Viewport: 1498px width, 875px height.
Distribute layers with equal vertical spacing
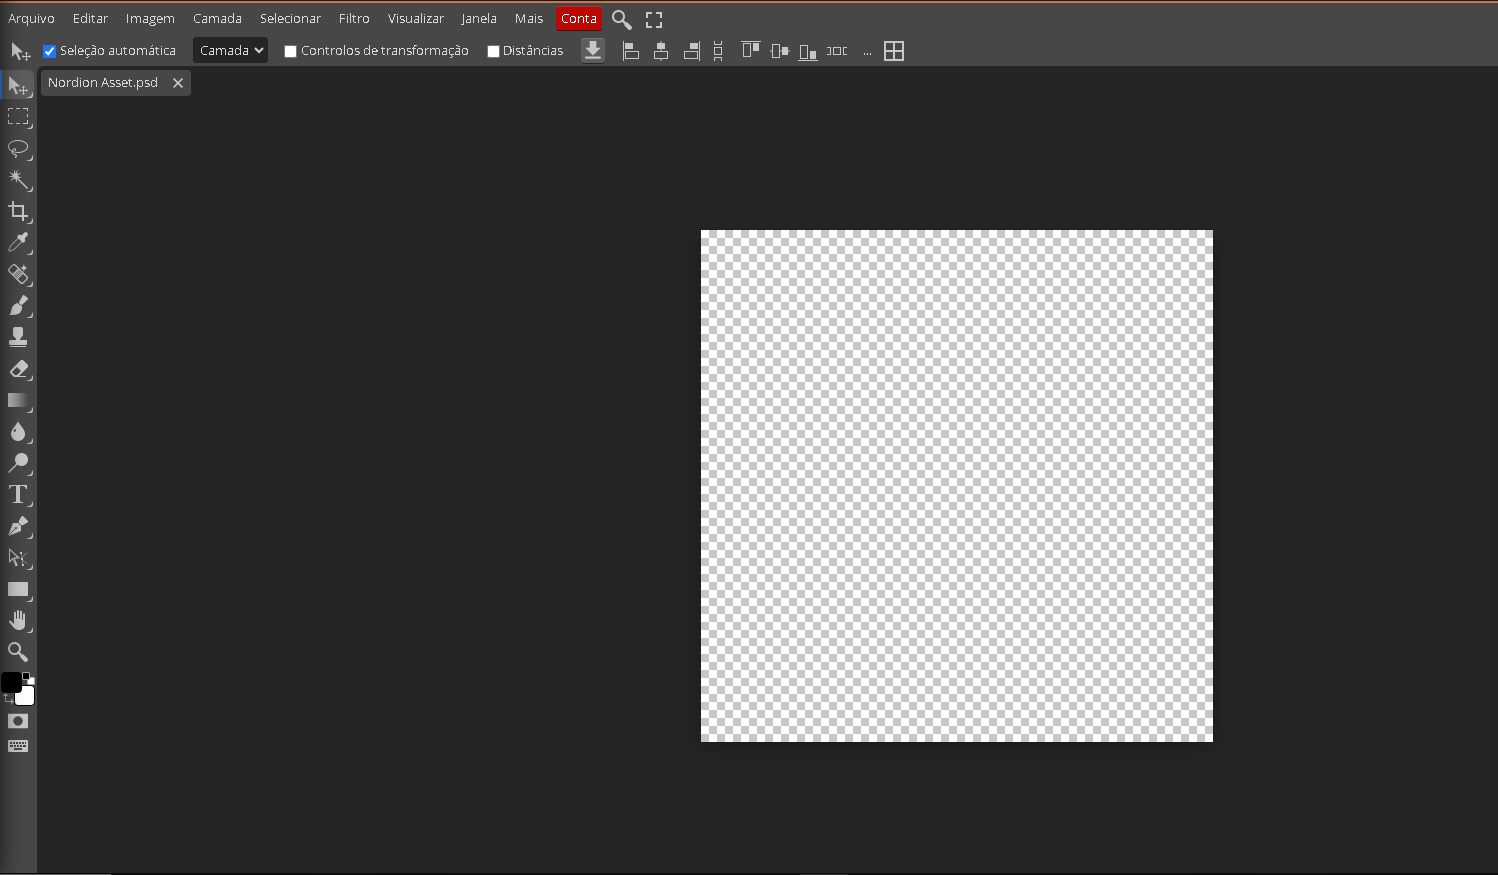[718, 51]
